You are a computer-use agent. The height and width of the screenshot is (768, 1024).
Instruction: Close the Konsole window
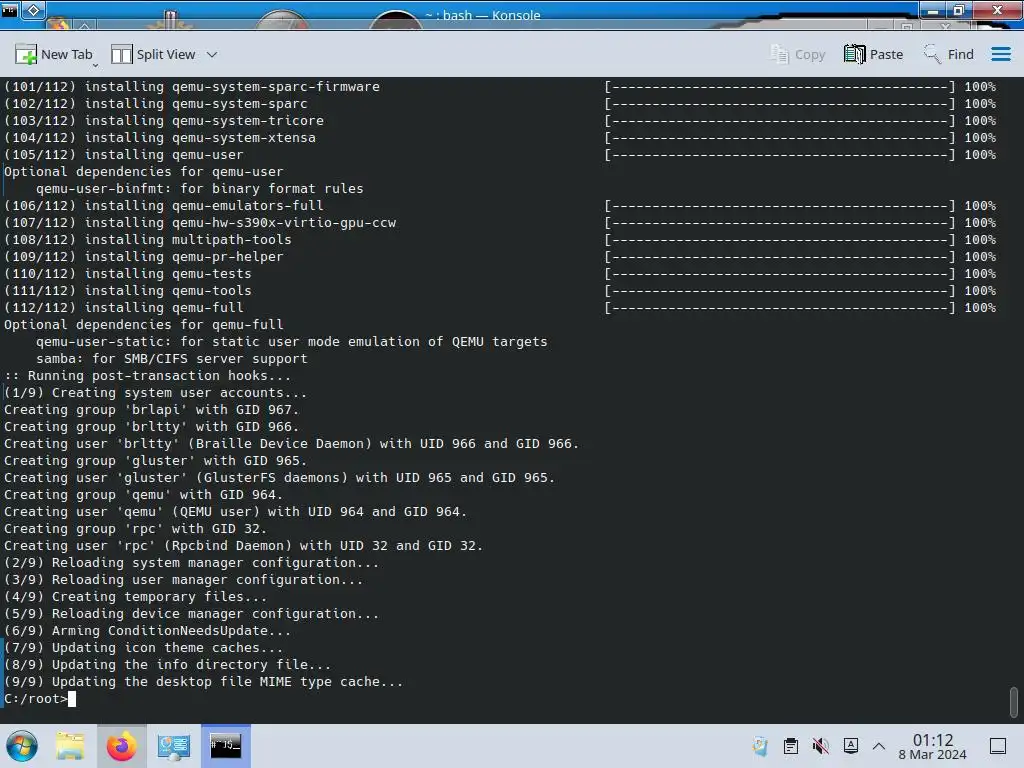[997, 10]
